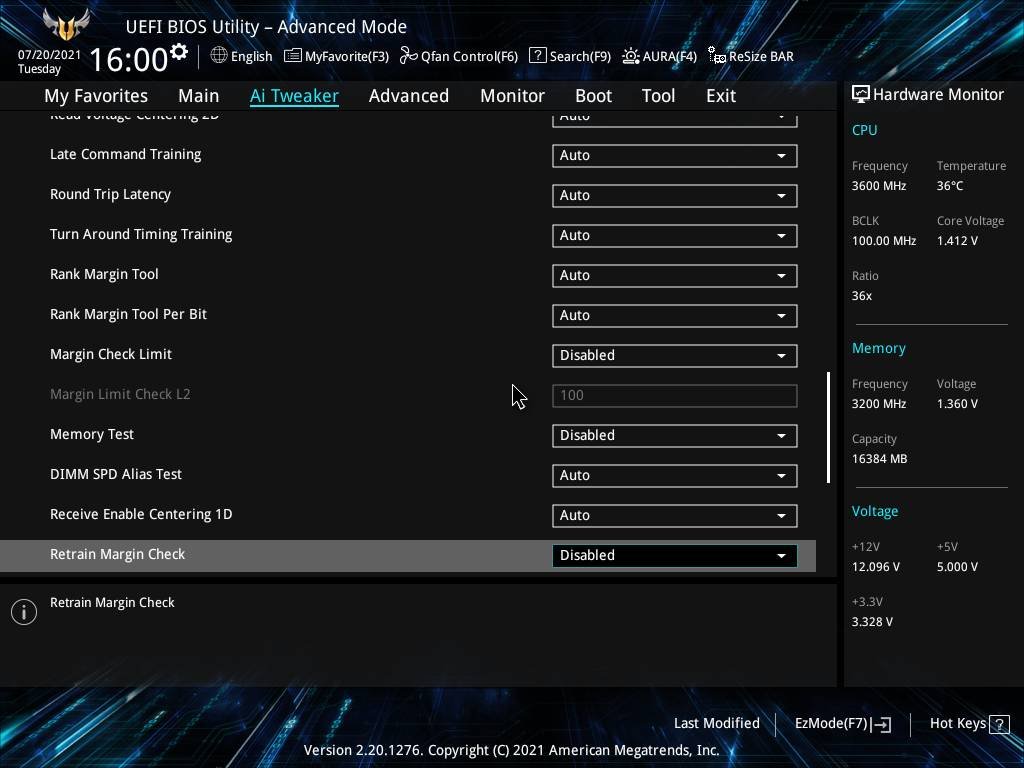Go to the Boot tab
This screenshot has width=1024, height=768.
(593, 96)
